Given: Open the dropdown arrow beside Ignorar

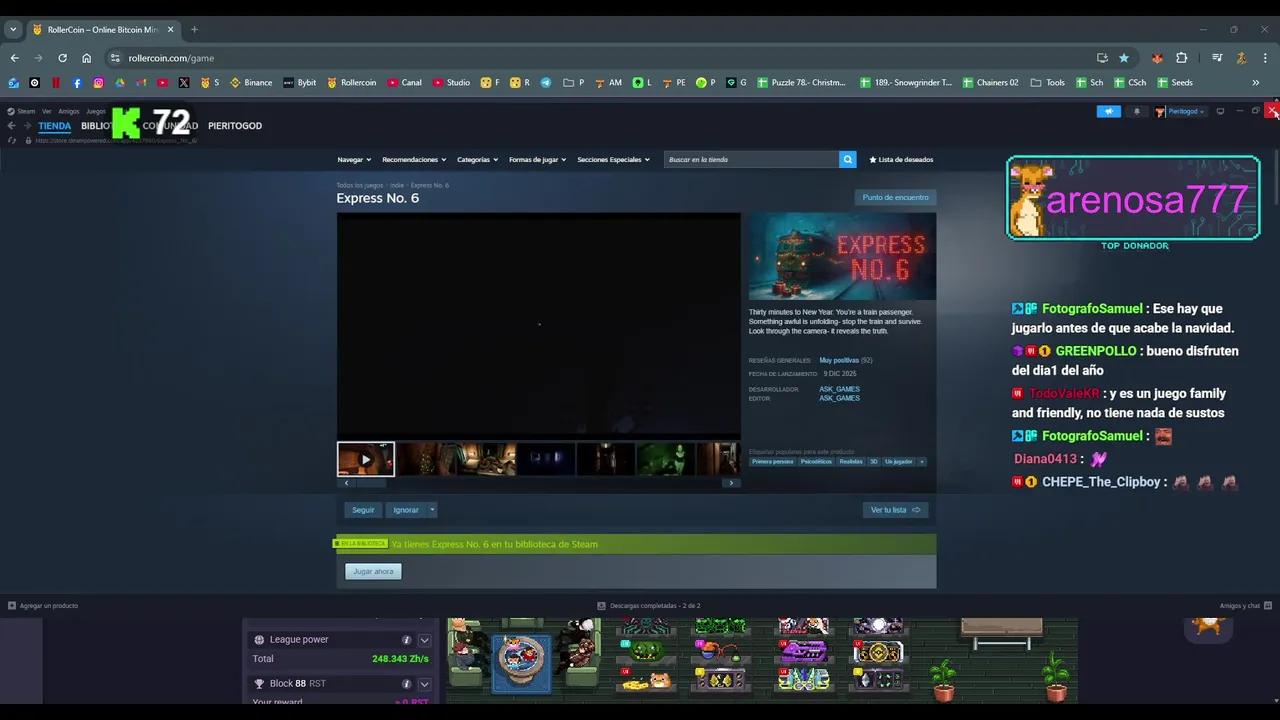Looking at the screenshot, I should pyautogui.click(x=431, y=510).
